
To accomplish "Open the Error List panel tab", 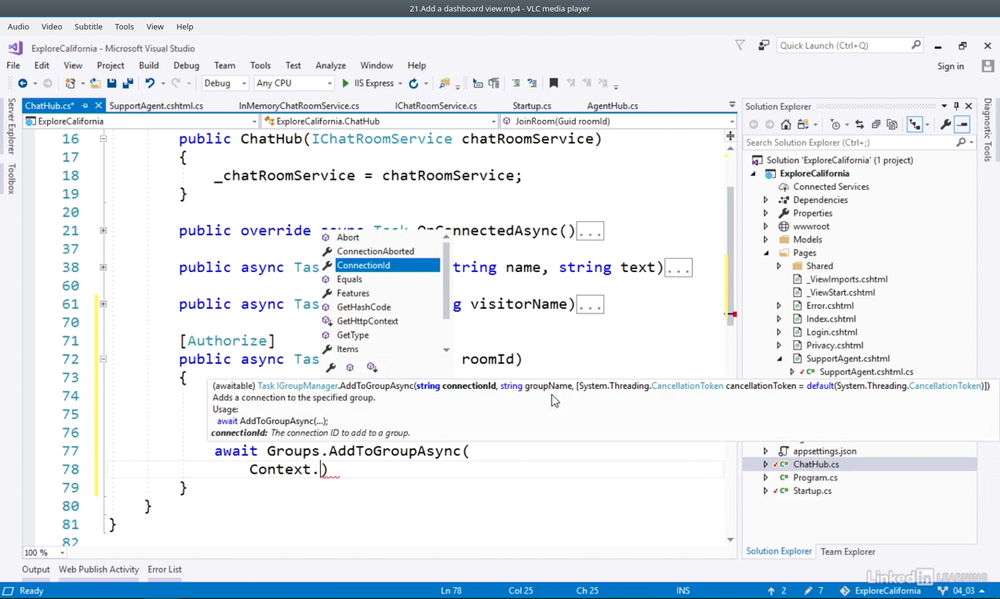I will [x=165, y=569].
